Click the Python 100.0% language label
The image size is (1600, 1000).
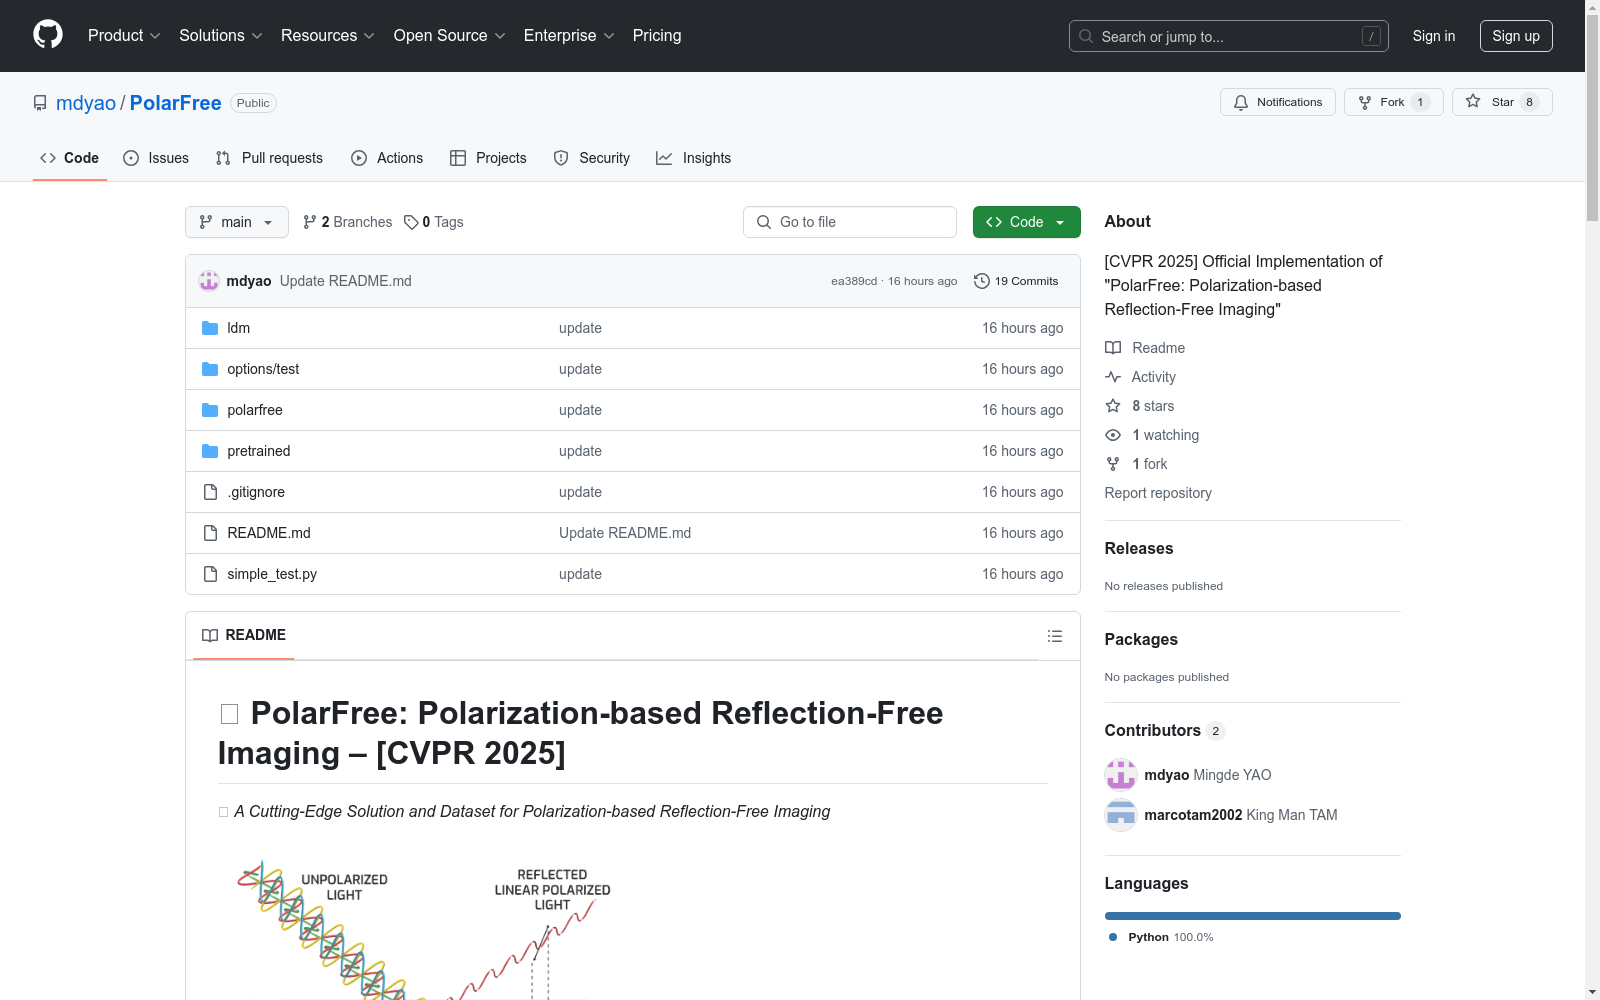[x=1162, y=937]
